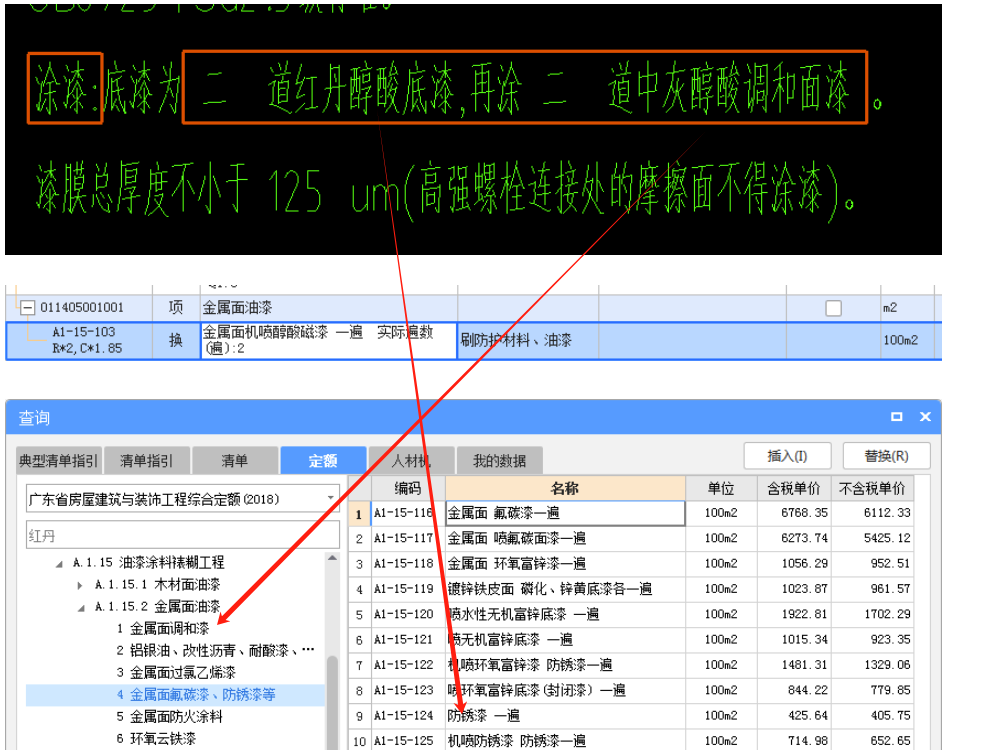Expand the A.1.15.1 木材面油漆 node
This screenshot has height=750, width=985.
click(80, 585)
